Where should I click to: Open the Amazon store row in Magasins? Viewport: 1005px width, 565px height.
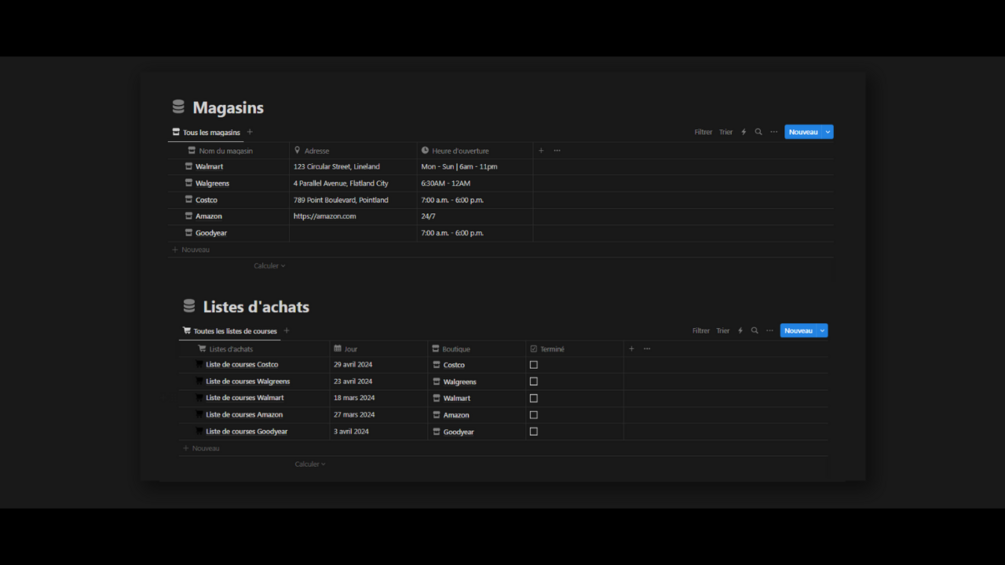tap(208, 217)
